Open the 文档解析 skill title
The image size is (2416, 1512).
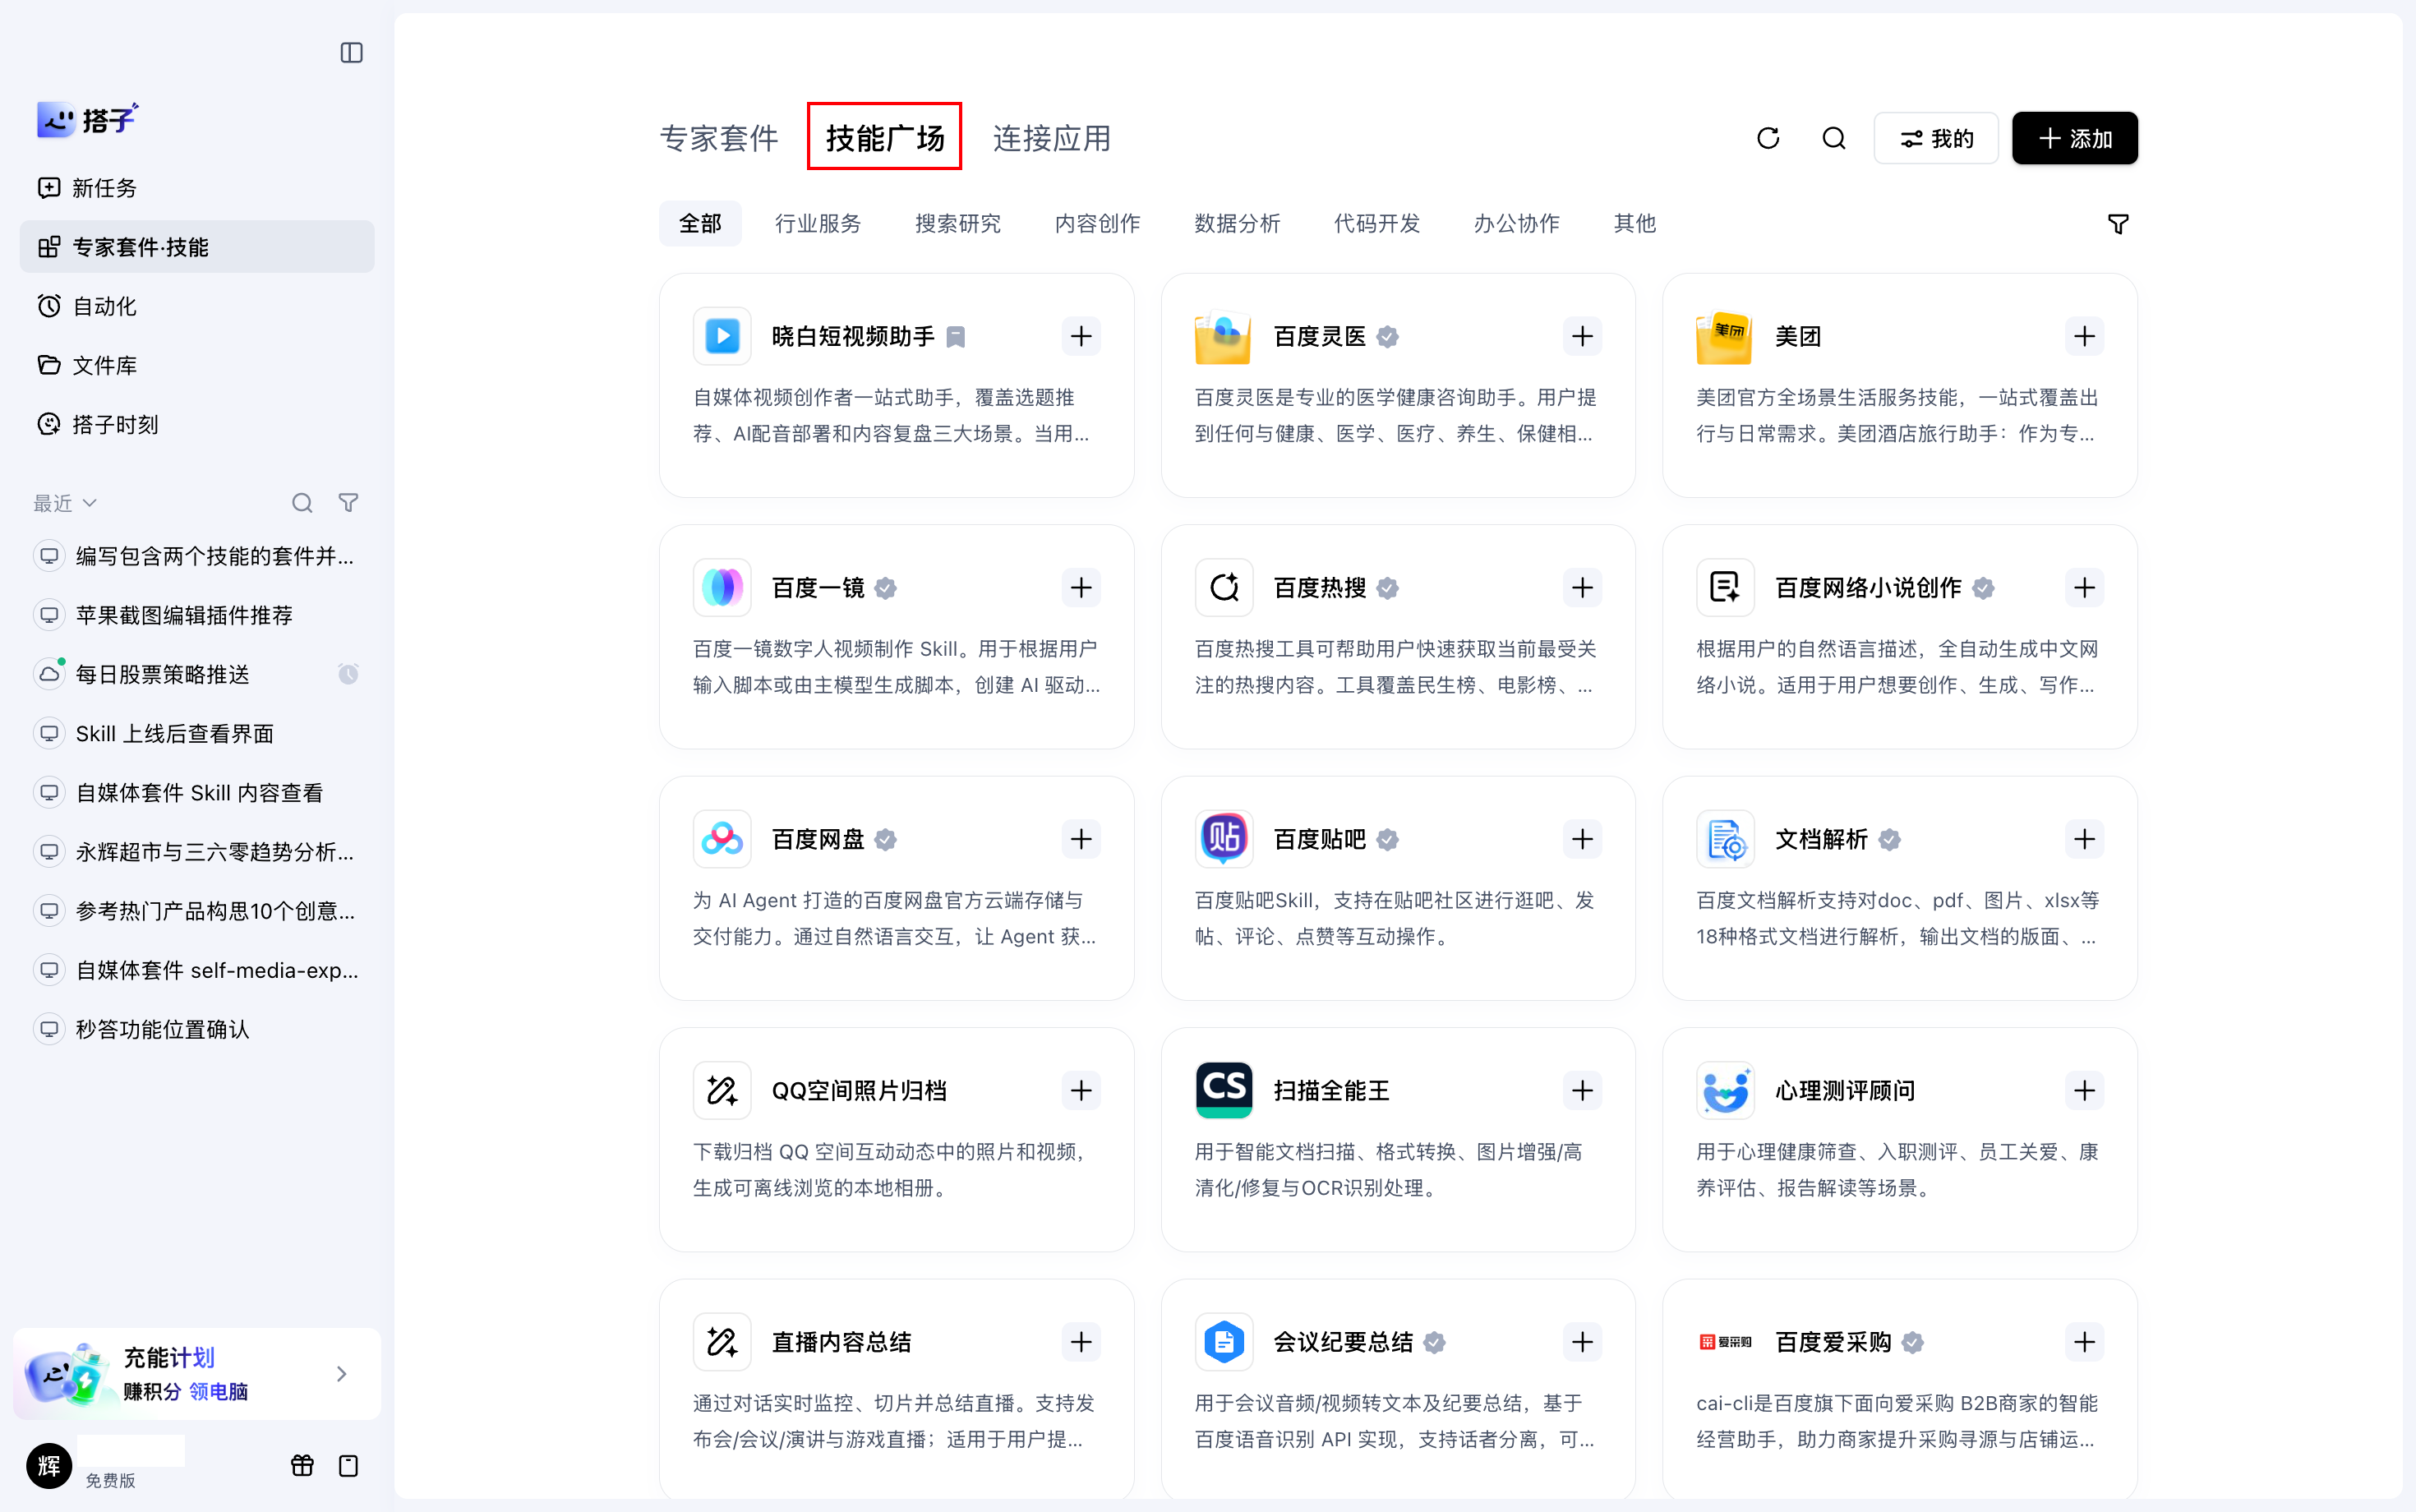tap(1821, 839)
